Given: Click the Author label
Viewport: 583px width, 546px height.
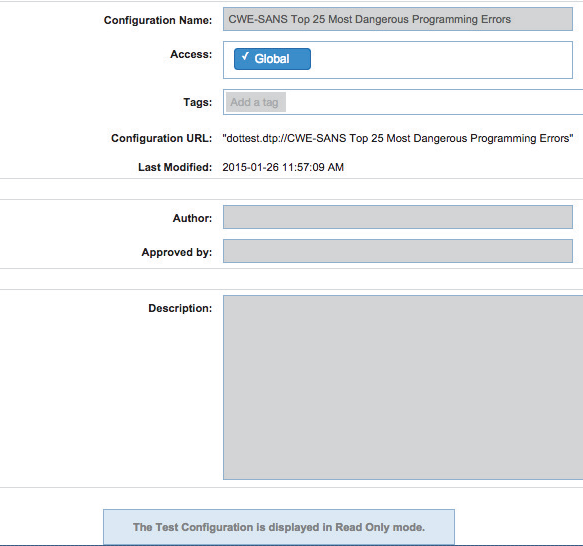Looking at the screenshot, I should coord(192,218).
